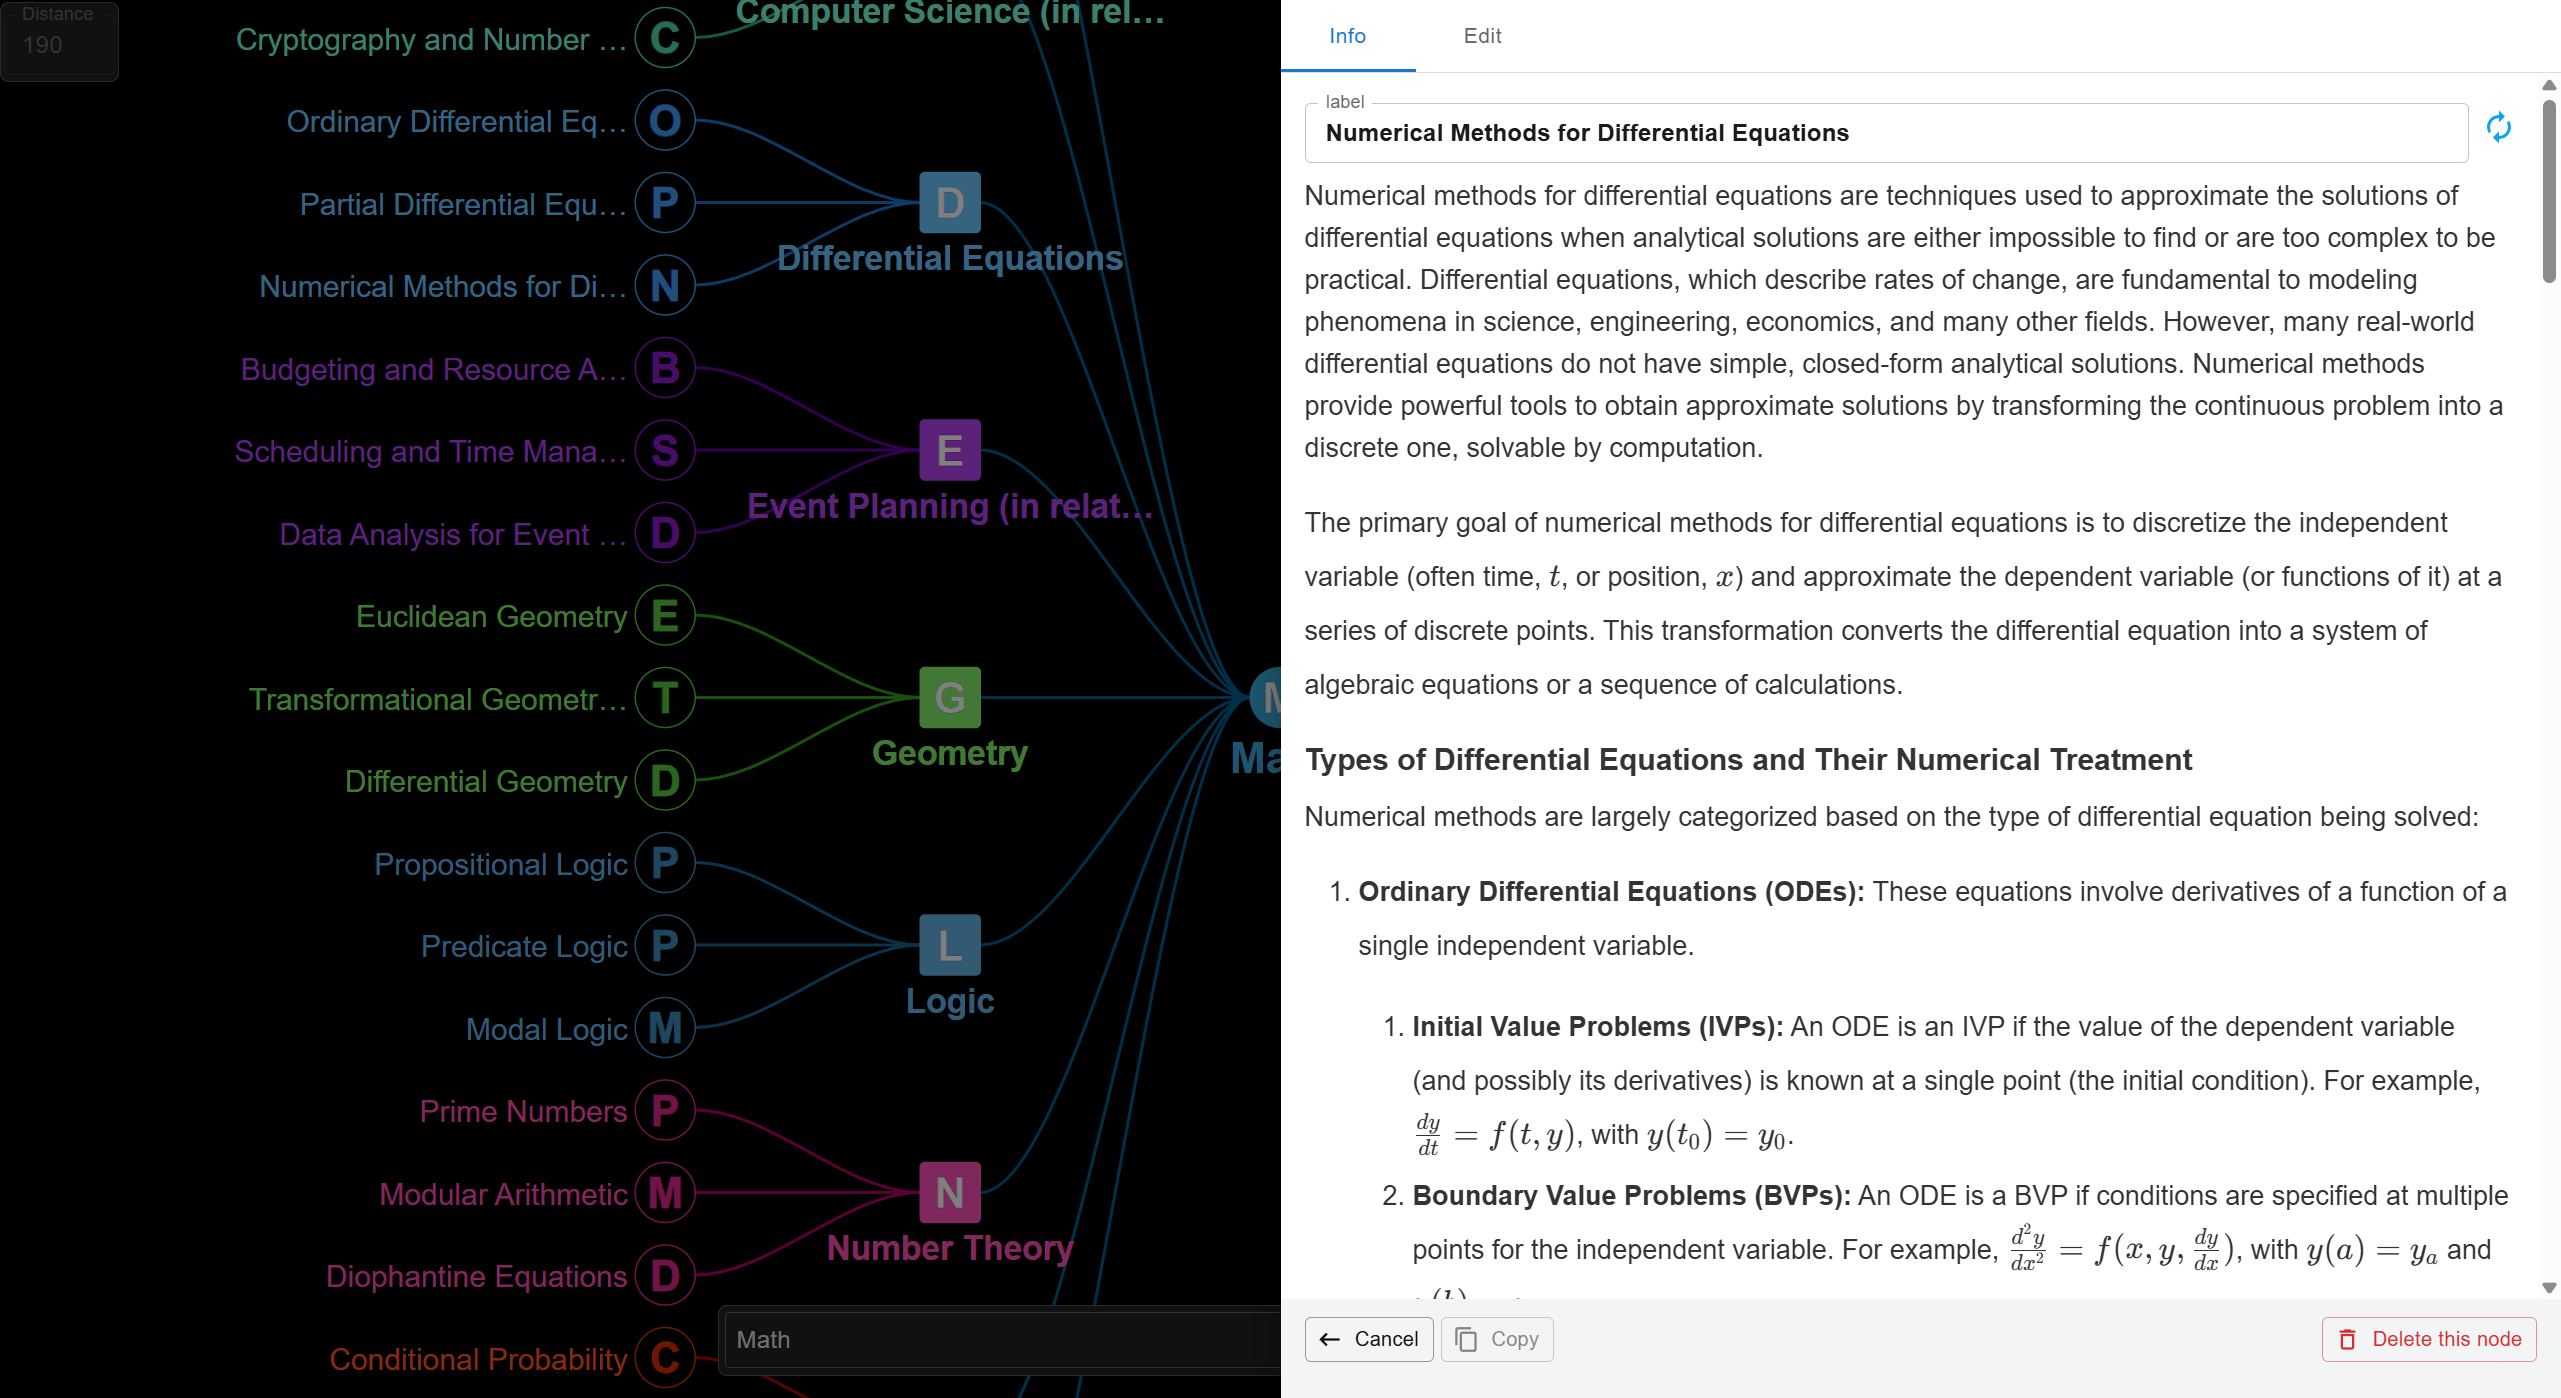Open the Info tab

1347,36
